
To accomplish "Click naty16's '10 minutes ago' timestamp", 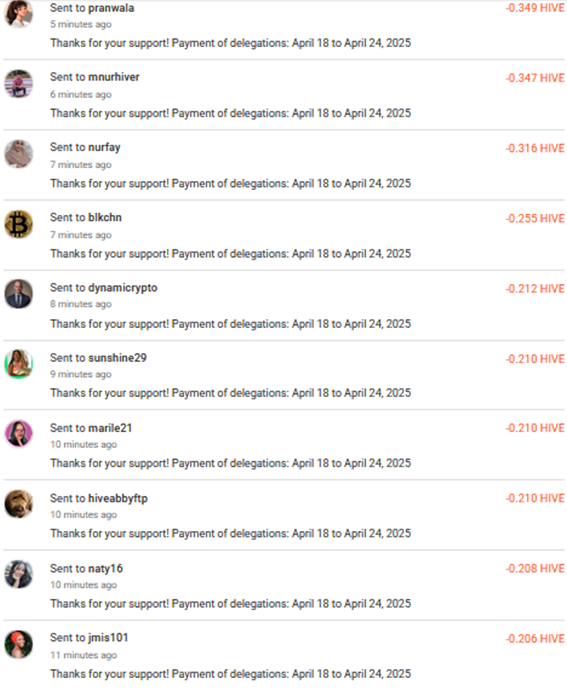I will (x=84, y=585).
